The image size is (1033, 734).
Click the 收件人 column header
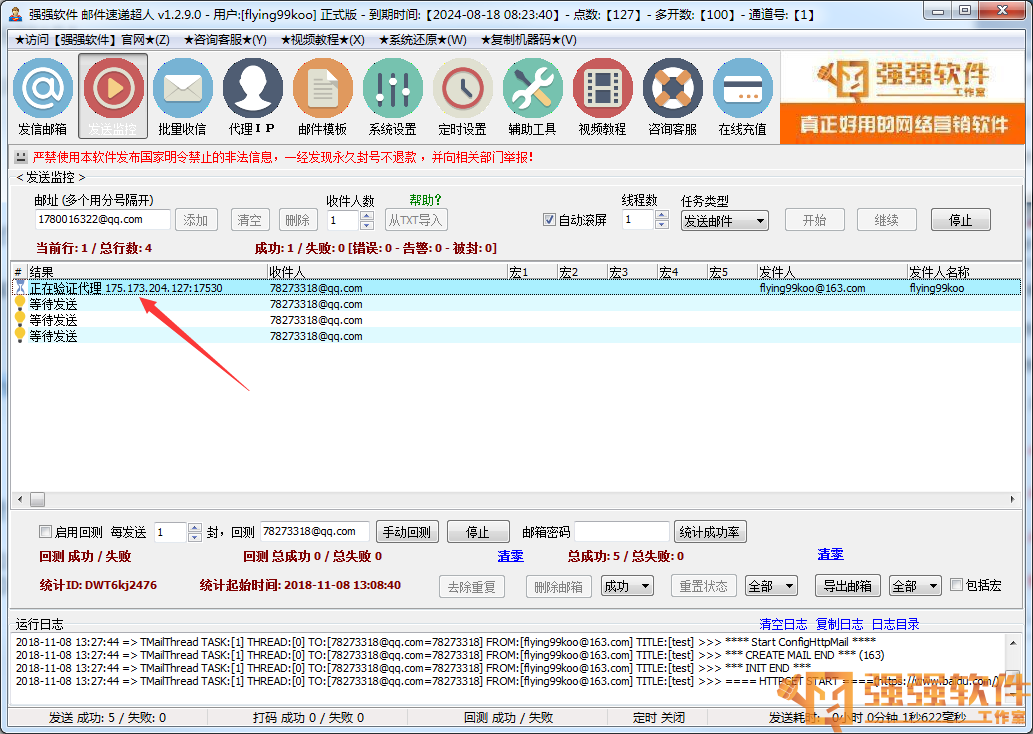[387, 271]
